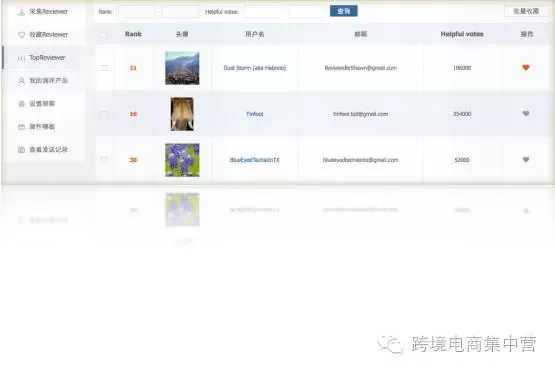Click gray heart to favorite Tinfoot
Image resolution: width=555 pixels, height=371 pixels.
point(526,113)
